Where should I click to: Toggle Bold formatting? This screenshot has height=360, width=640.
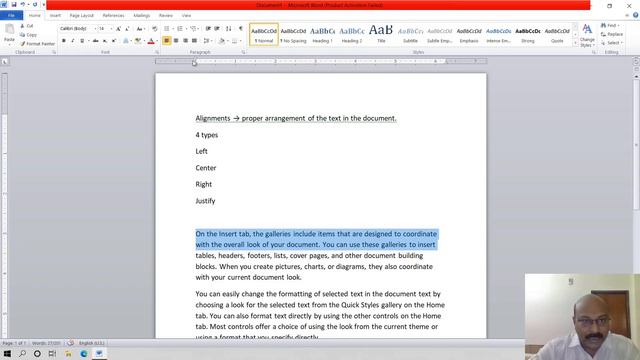[x=64, y=41]
